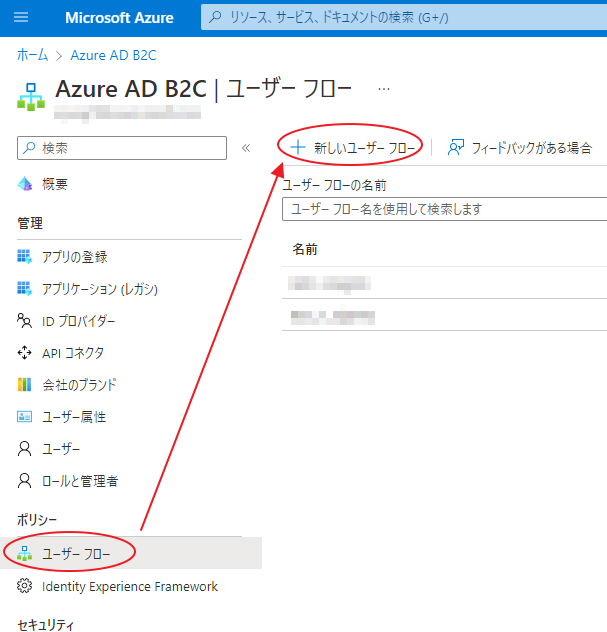This screenshot has height=632, width=607.
Task: Open API コネクタ menu item
Action: 73,353
